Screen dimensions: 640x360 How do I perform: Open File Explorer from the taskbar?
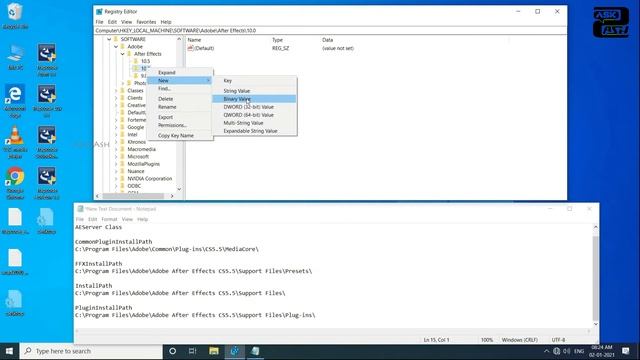tap(213, 351)
